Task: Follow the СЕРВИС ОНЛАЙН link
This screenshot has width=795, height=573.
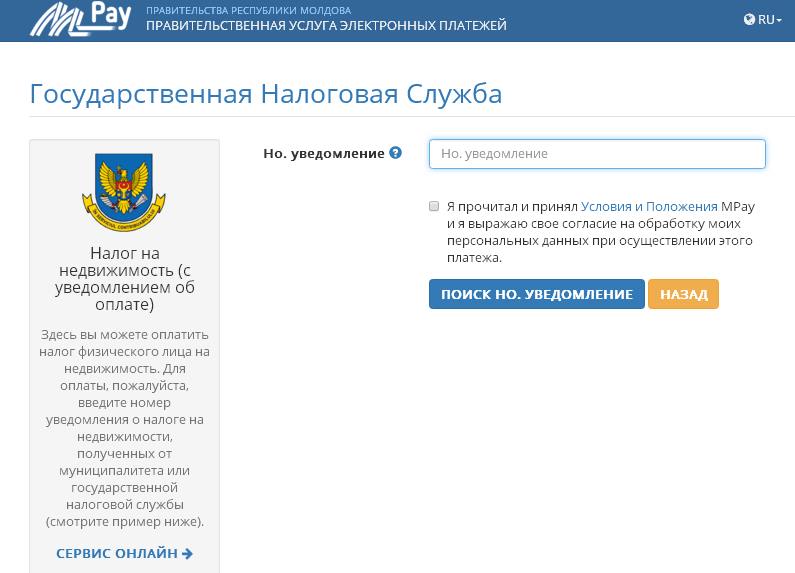Action: click(x=117, y=553)
